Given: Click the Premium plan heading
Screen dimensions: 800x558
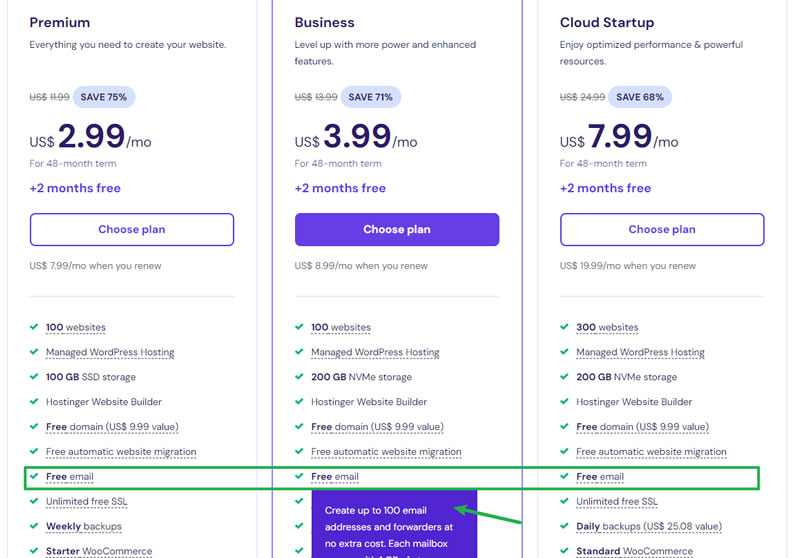Looking at the screenshot, I should pyautogui.click(x=60, y=22).
